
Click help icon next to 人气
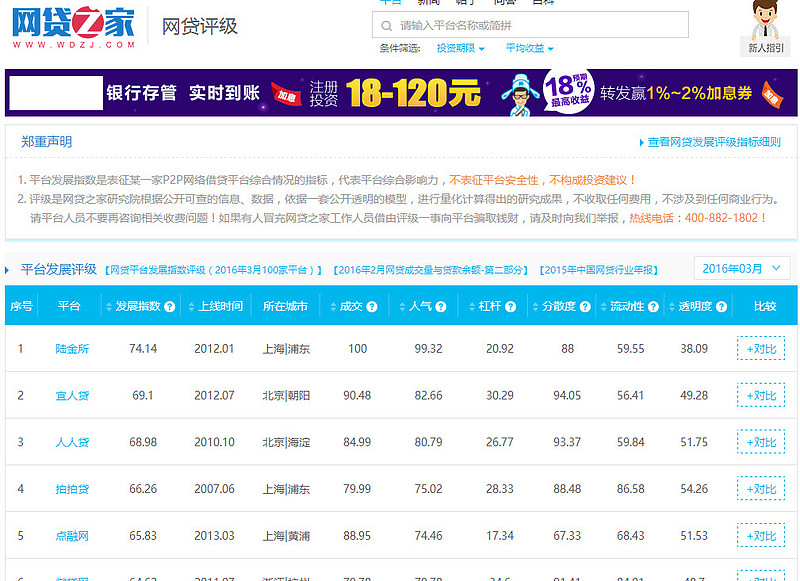tap(441, 307)
